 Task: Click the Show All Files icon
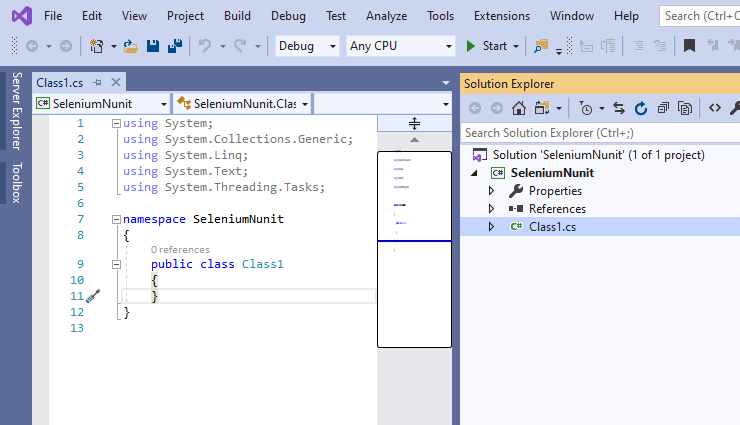point(685,108)
